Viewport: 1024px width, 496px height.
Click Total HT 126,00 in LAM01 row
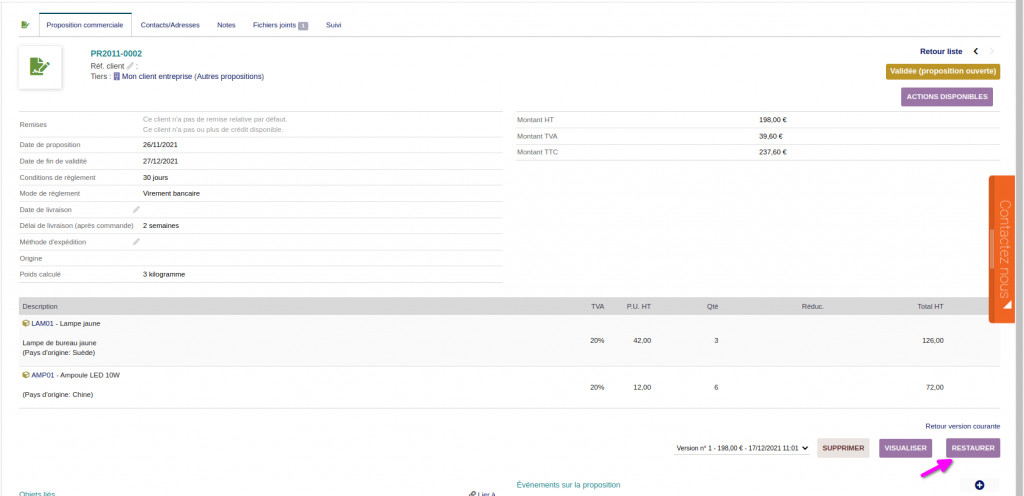933,341
